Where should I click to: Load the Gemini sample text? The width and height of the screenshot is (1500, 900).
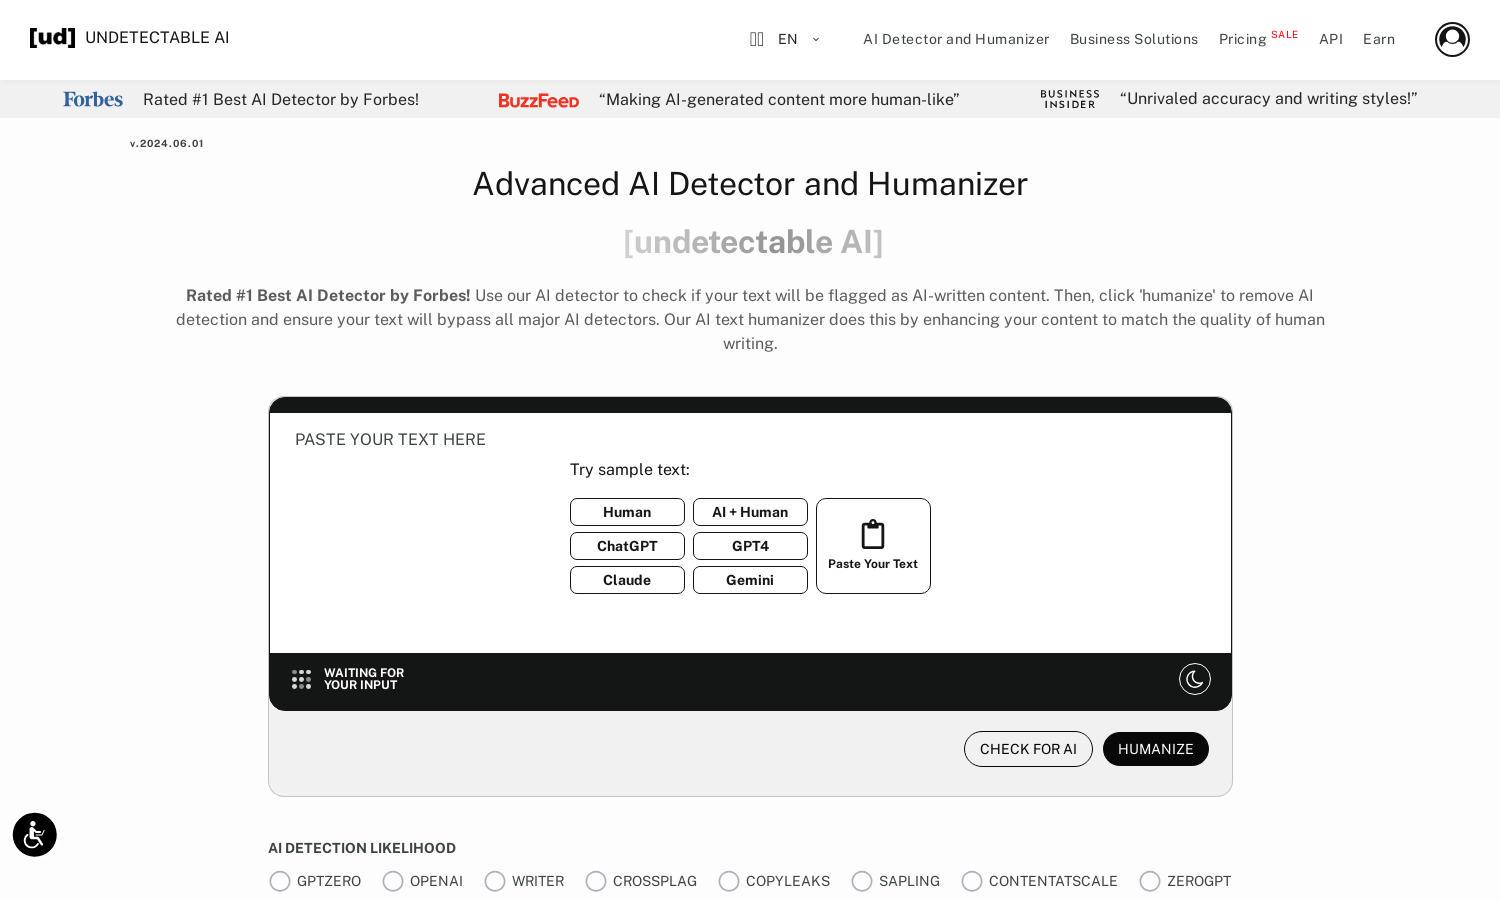pos(750,580)
